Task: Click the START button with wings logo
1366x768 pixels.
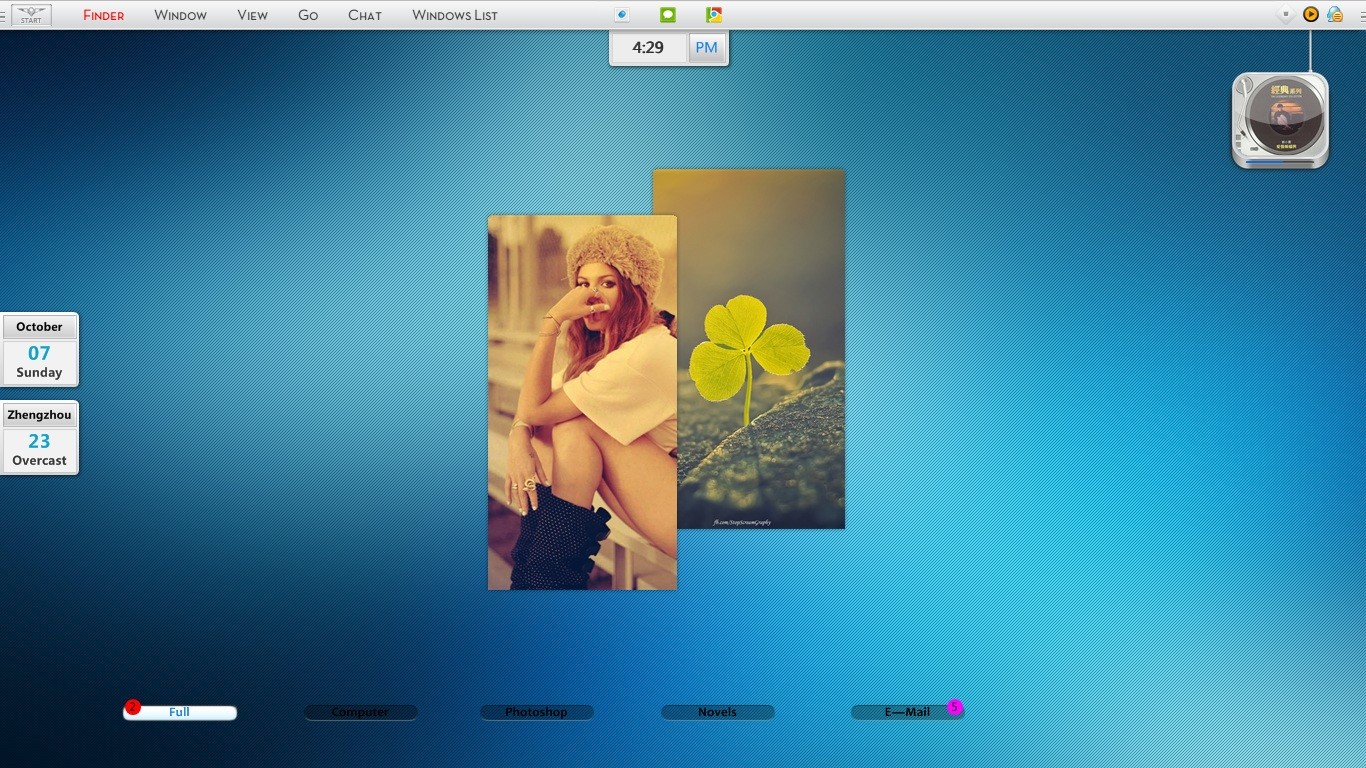Action: [x=31, y=15]
